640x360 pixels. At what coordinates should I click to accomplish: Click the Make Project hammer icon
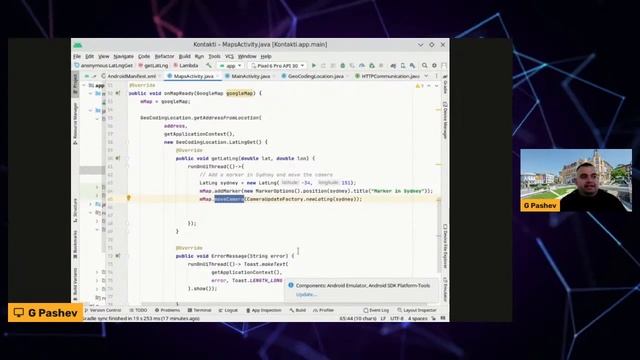click(x=209, y=65)
